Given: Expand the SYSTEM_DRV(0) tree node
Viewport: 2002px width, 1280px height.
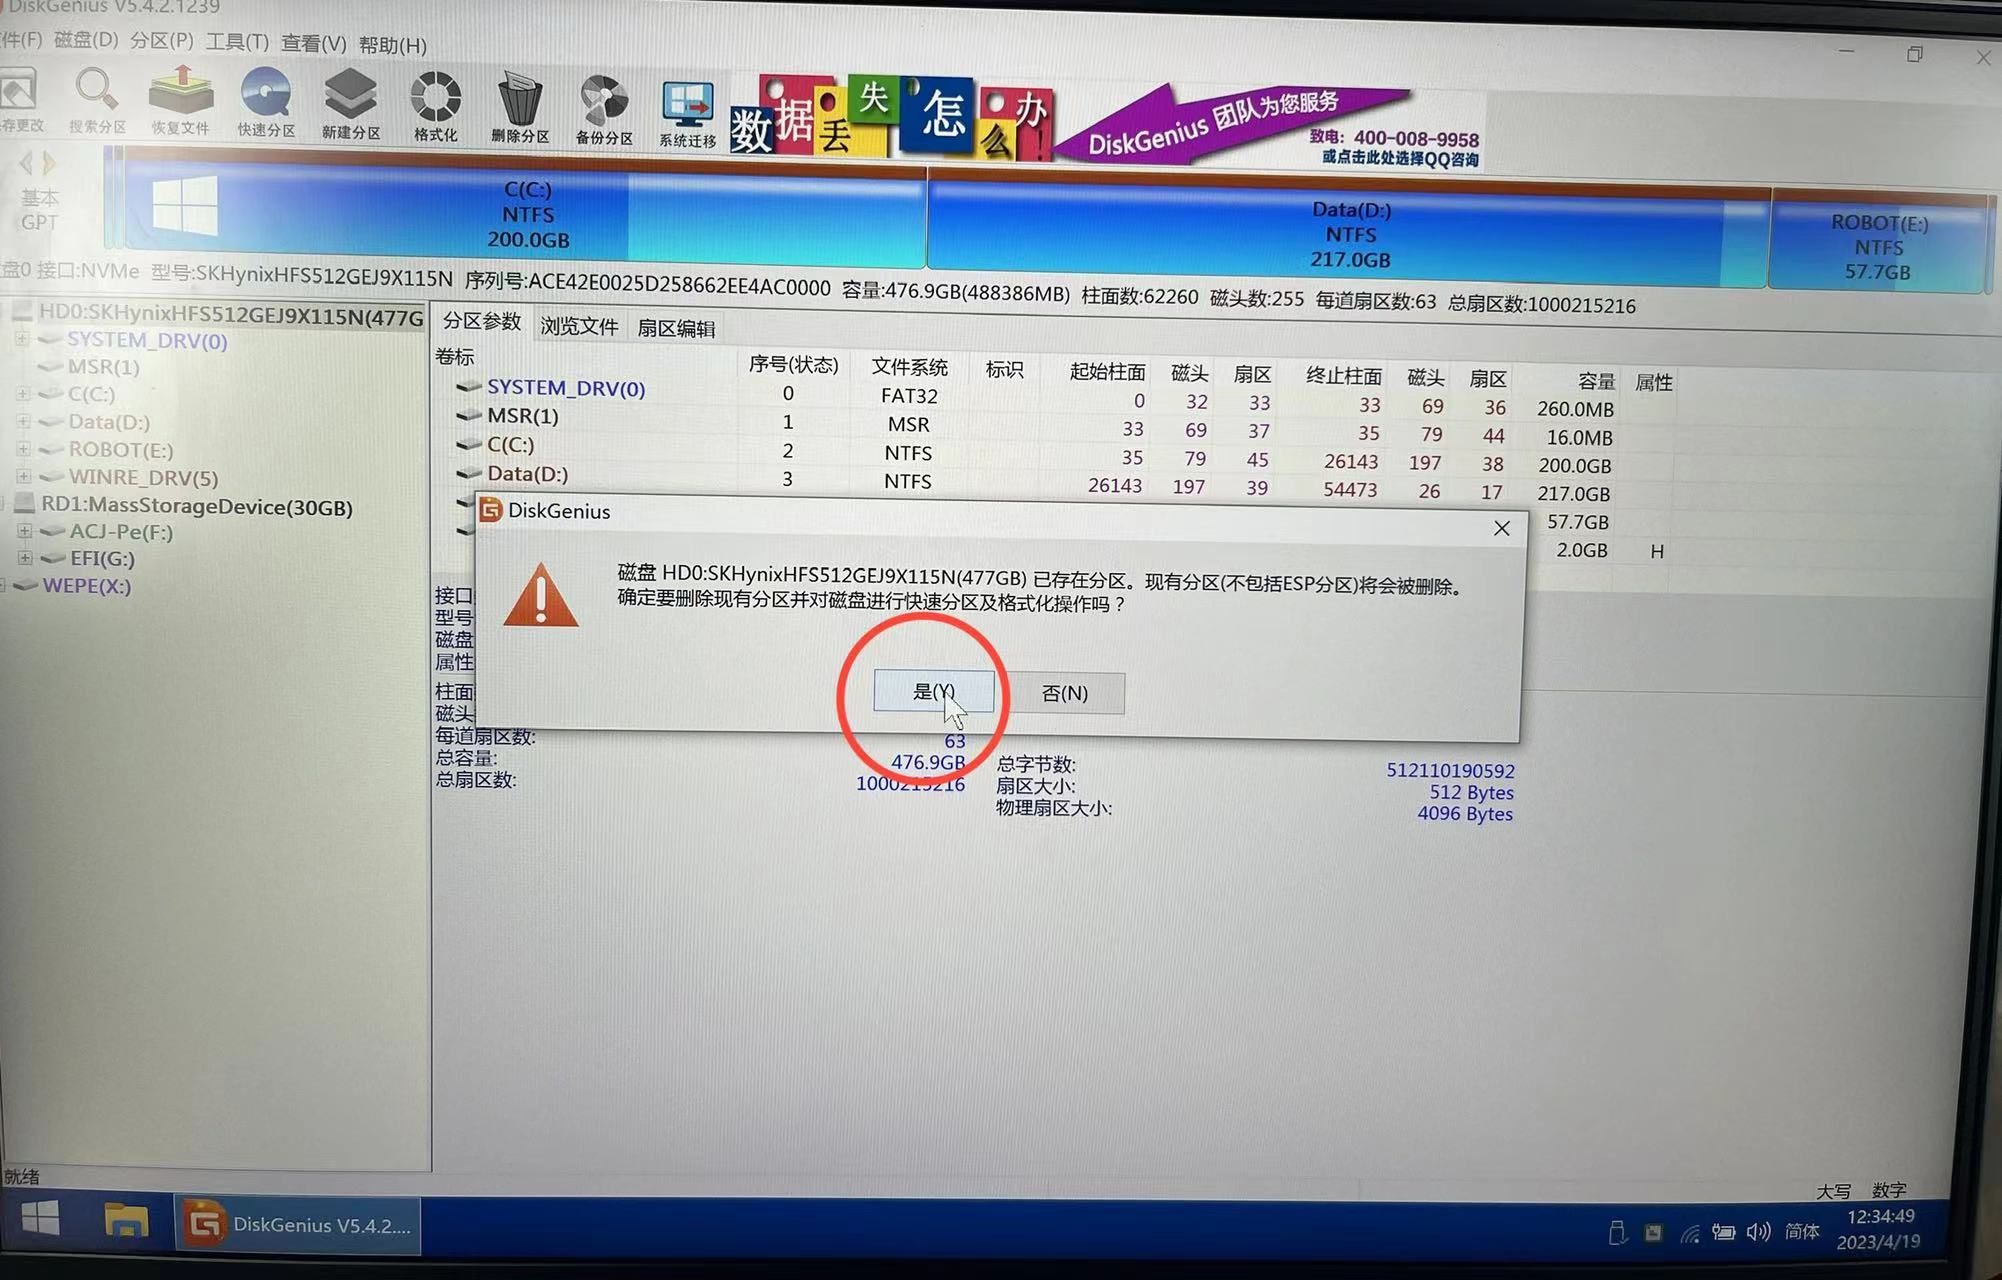Looking at the screenshot, I should [x=21, y=339].
